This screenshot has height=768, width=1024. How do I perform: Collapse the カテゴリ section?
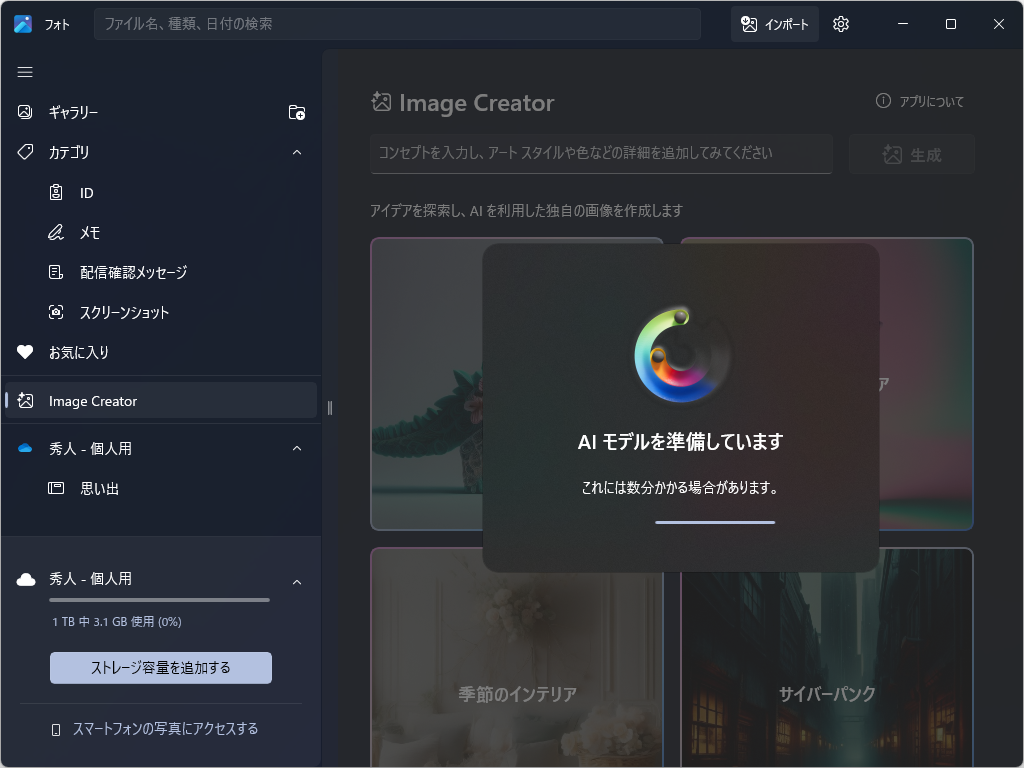pos(296,152)
